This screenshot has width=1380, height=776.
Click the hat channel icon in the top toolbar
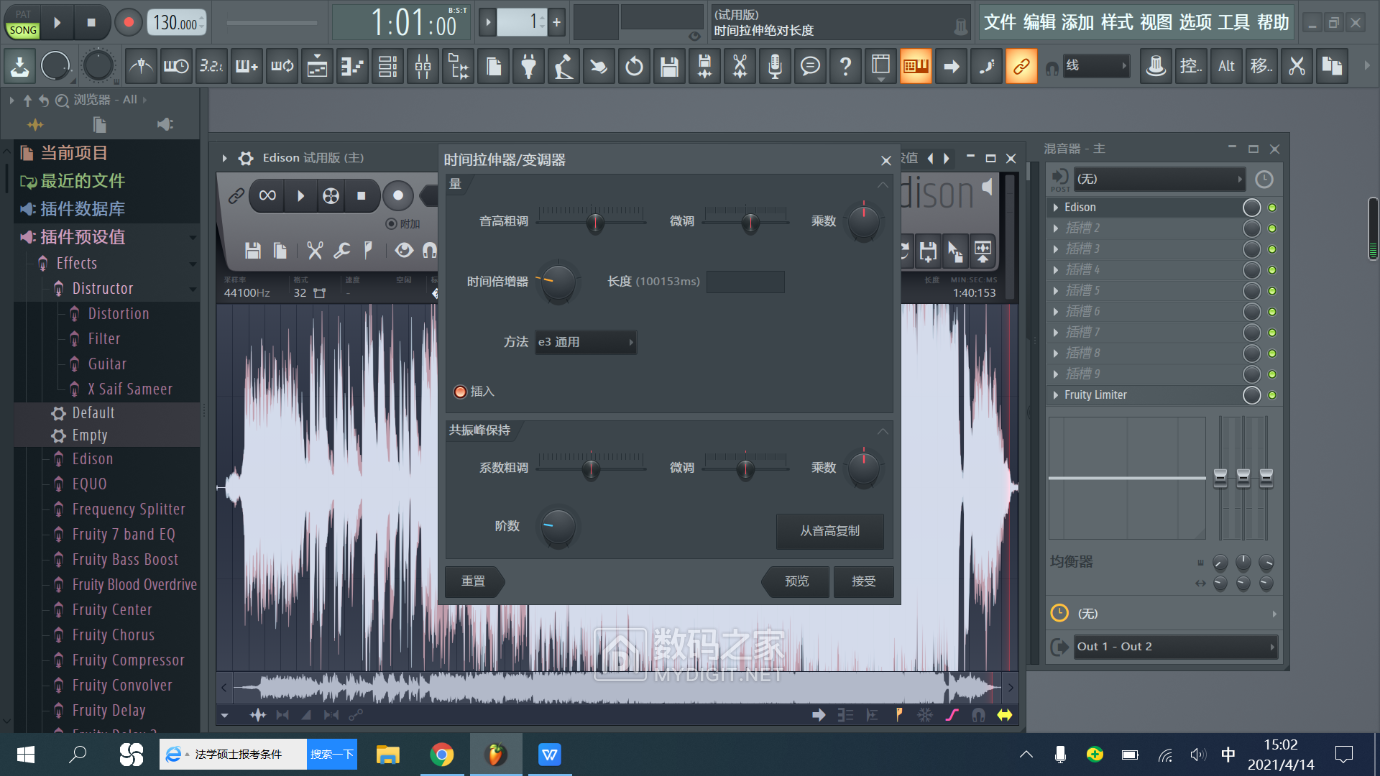(x=1156, y=67)
